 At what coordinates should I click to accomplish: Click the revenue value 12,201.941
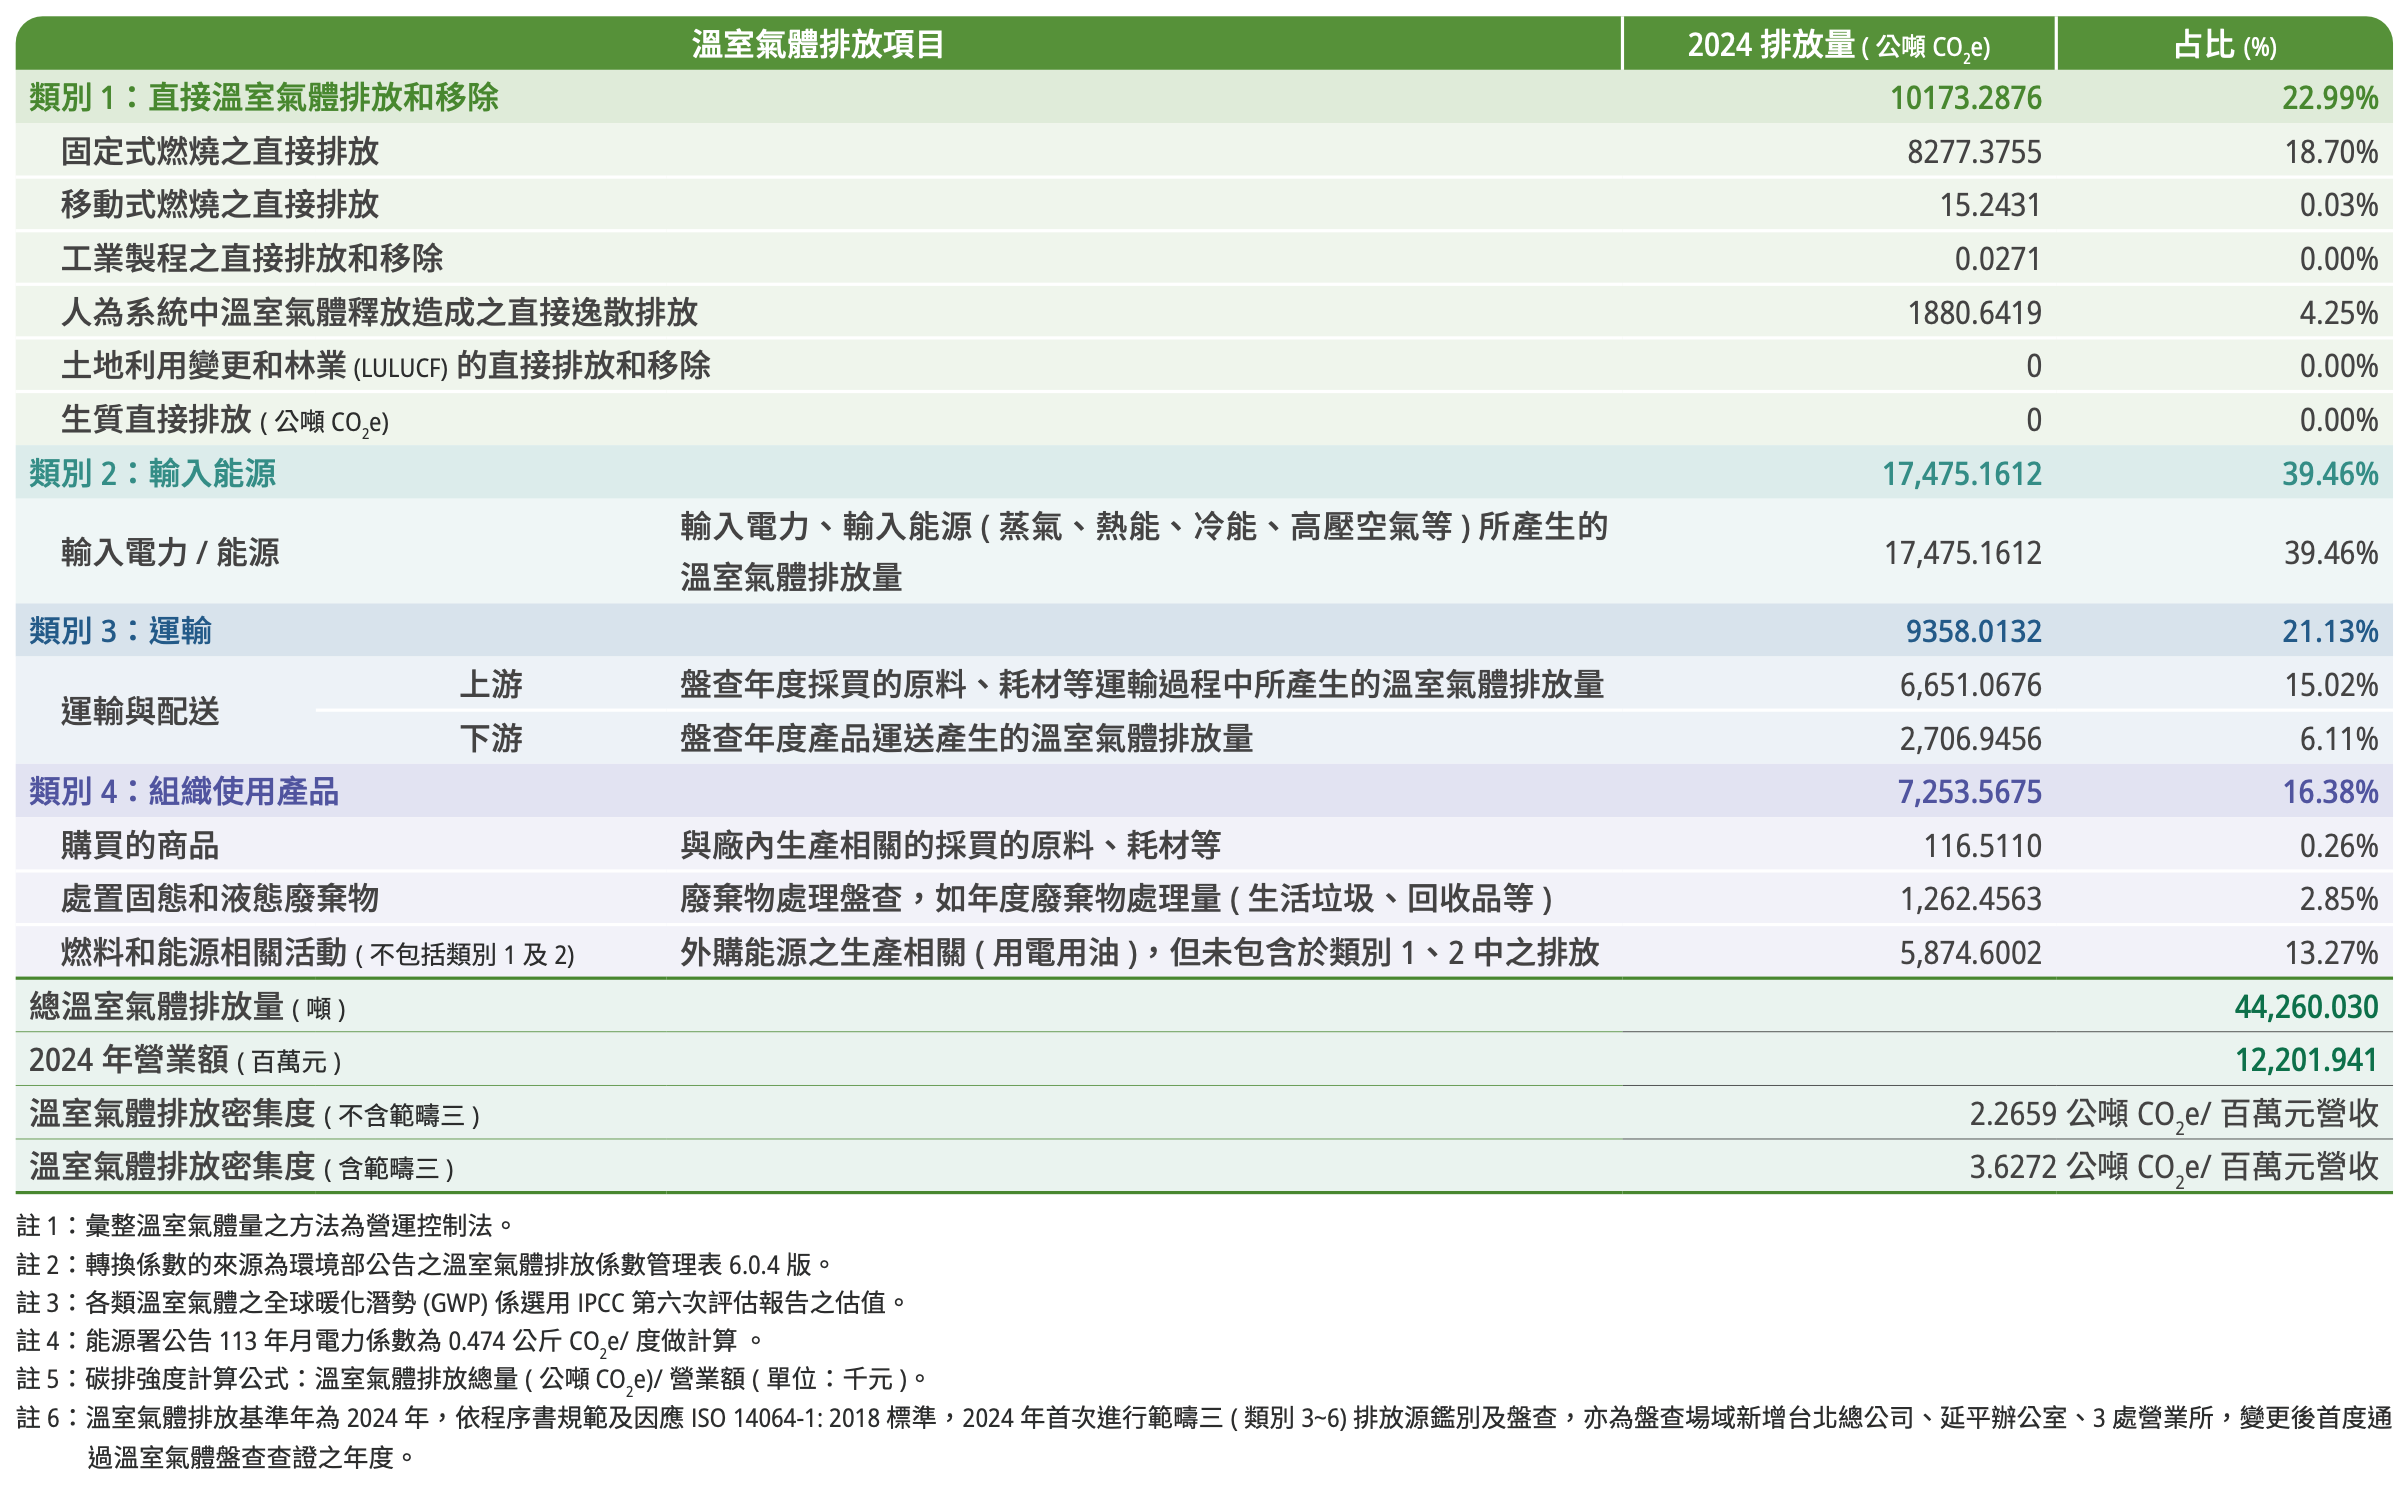coord(2305,1060)
